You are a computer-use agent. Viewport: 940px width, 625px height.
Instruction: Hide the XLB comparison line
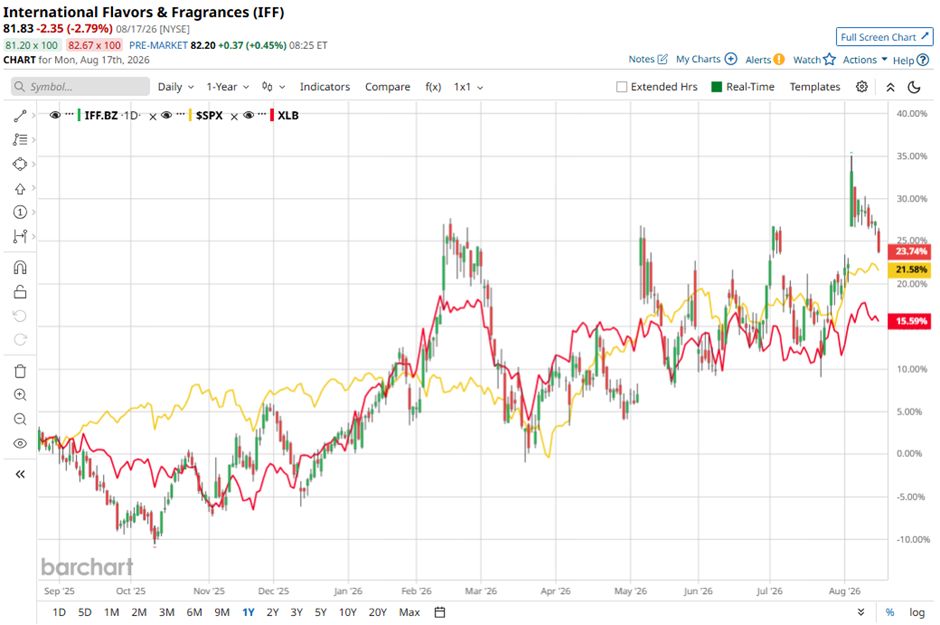click(249, 115)
